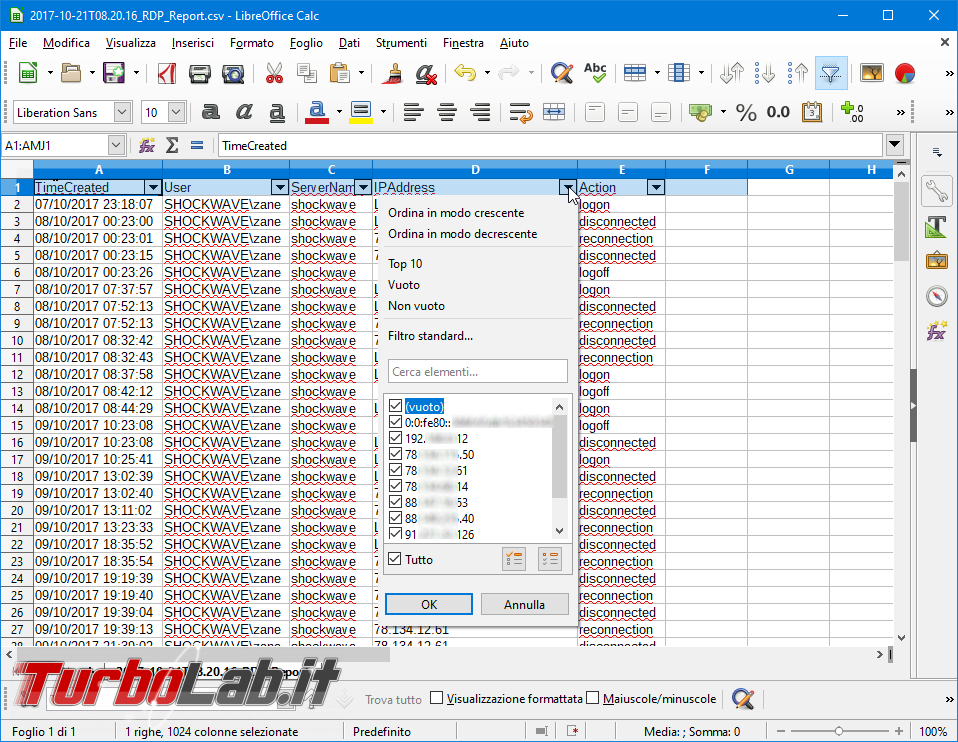The image size is (958, 742).
Task: Click the Sum sigma icon
Action: [x=172, y=145]
